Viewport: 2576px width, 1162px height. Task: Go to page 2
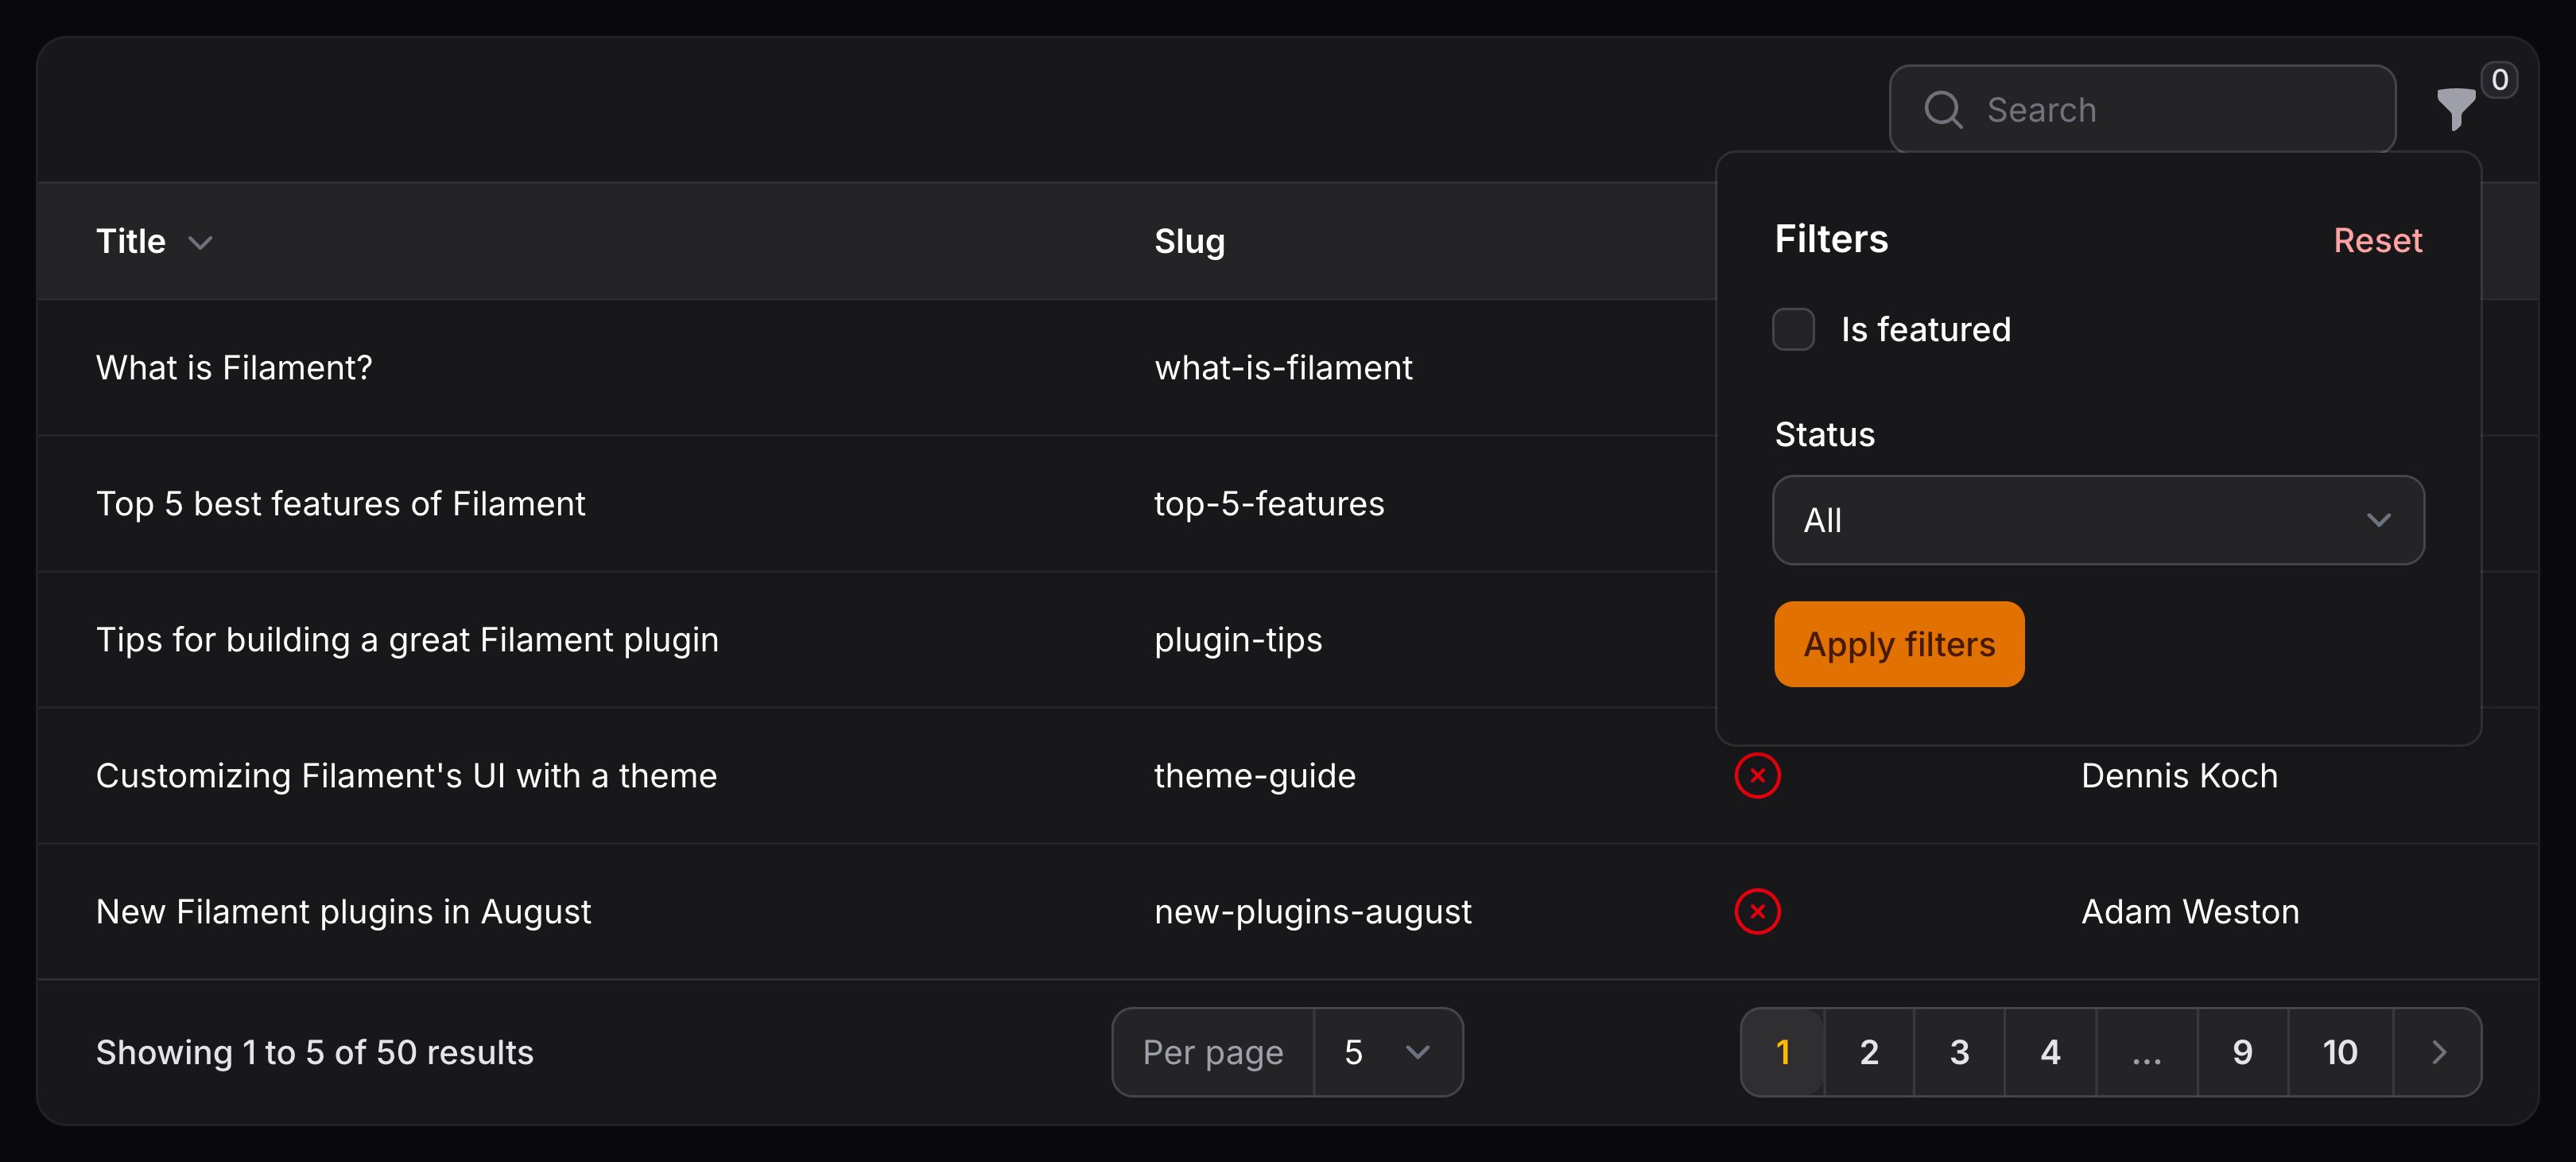point(1869,1052)
